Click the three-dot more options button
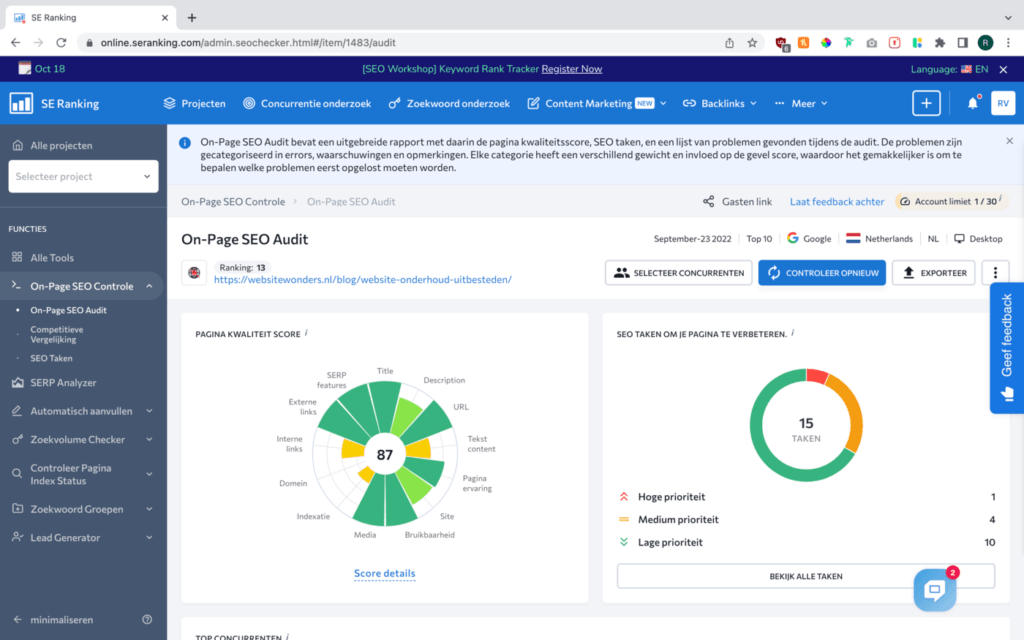The height and width of the screenshot is (640, 1024). coord(995,273)
